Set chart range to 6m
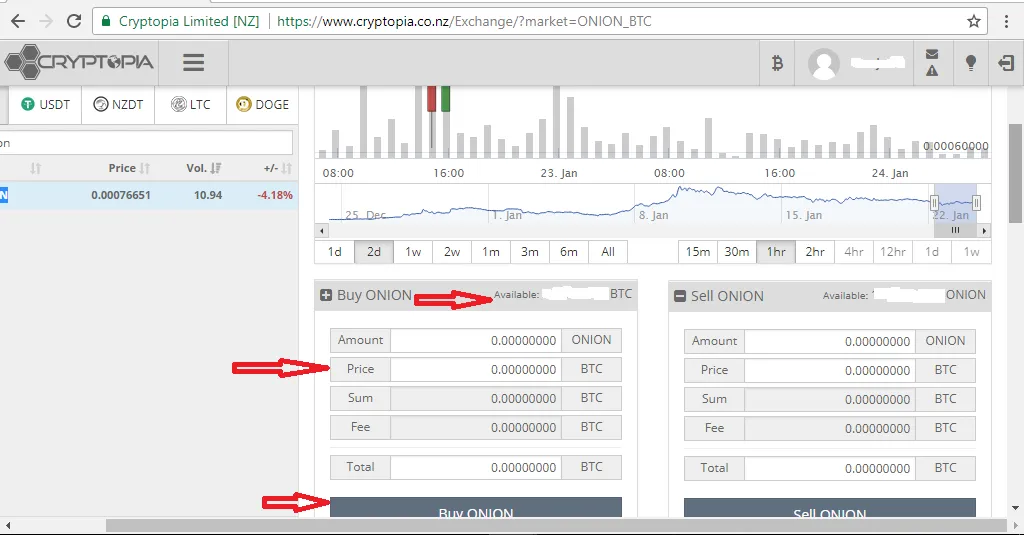1024x535 pixels. [569, 252]
